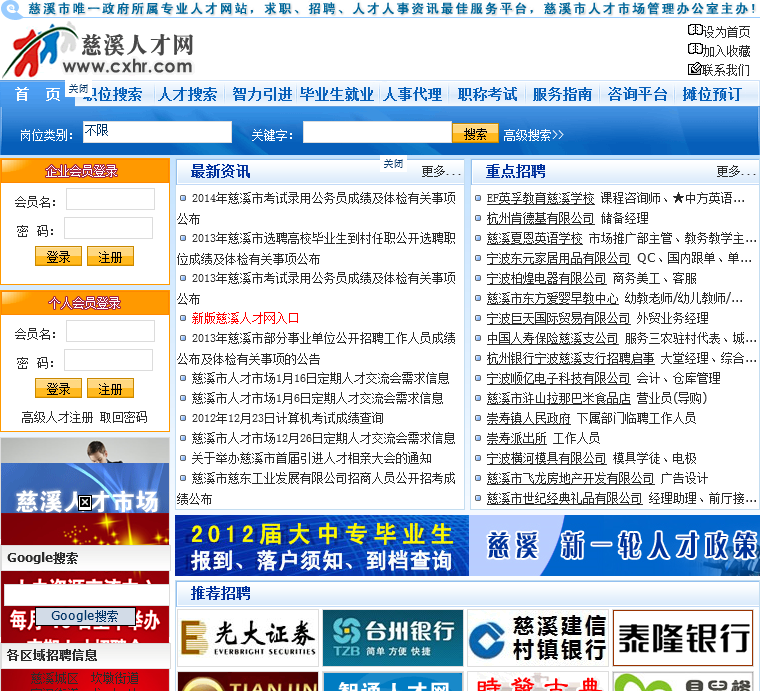Open 关于举办慈溪市首届引进人才相亲大会的通知
760x691 pixels.
311,458
